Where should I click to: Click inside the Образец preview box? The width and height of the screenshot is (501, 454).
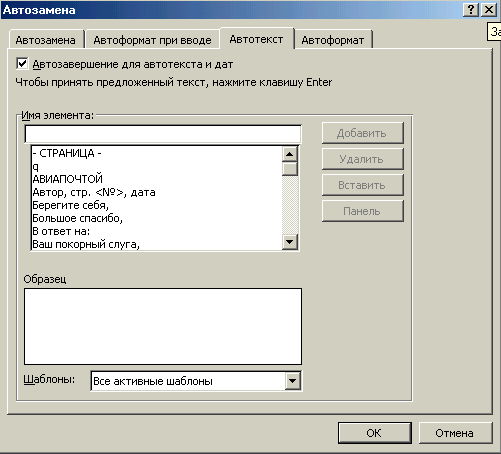coord(163,326)
